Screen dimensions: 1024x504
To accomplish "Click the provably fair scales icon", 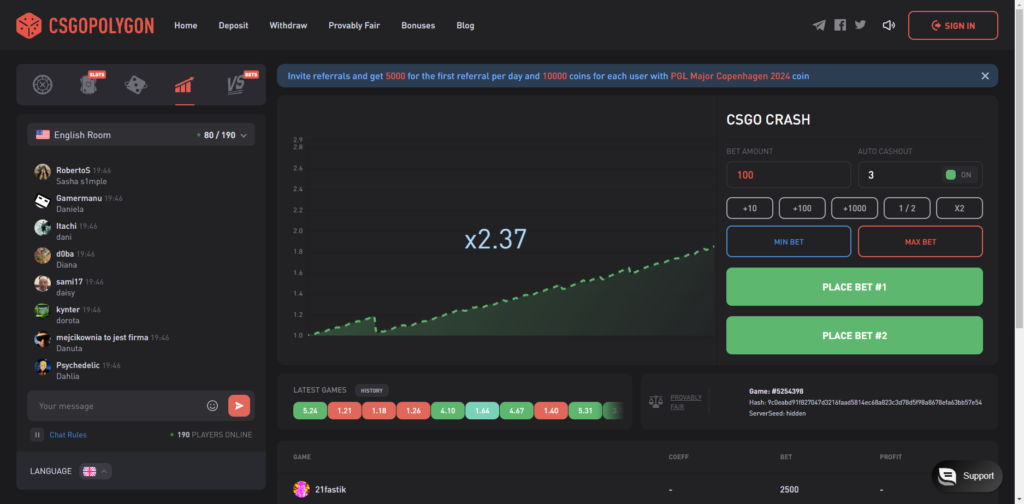I will tap(655, 402).
